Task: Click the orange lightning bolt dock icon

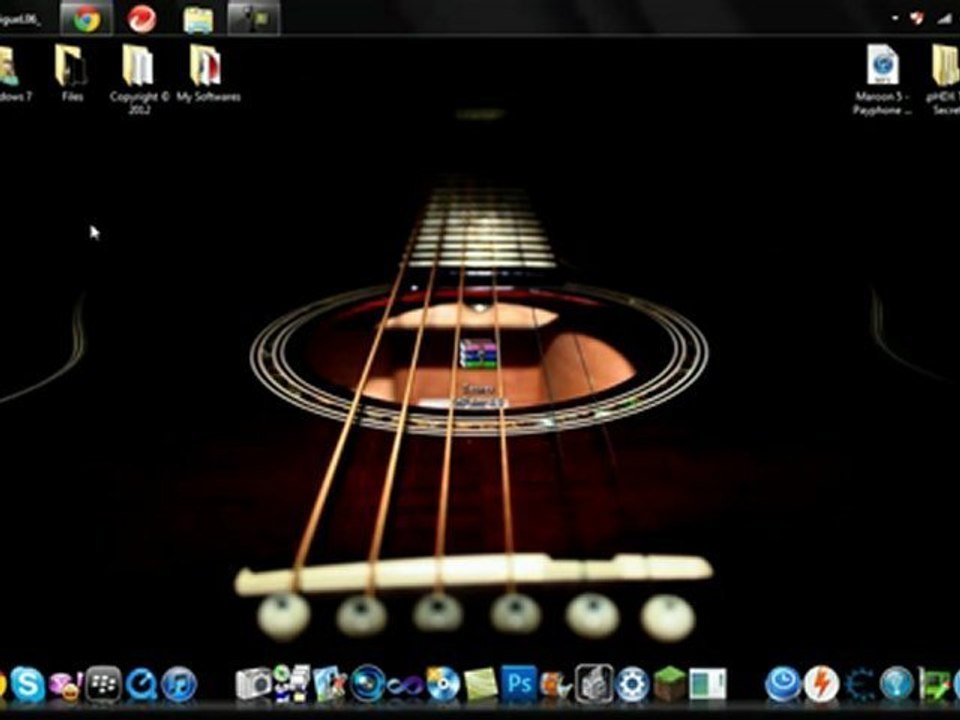Action: pos(821,684)
